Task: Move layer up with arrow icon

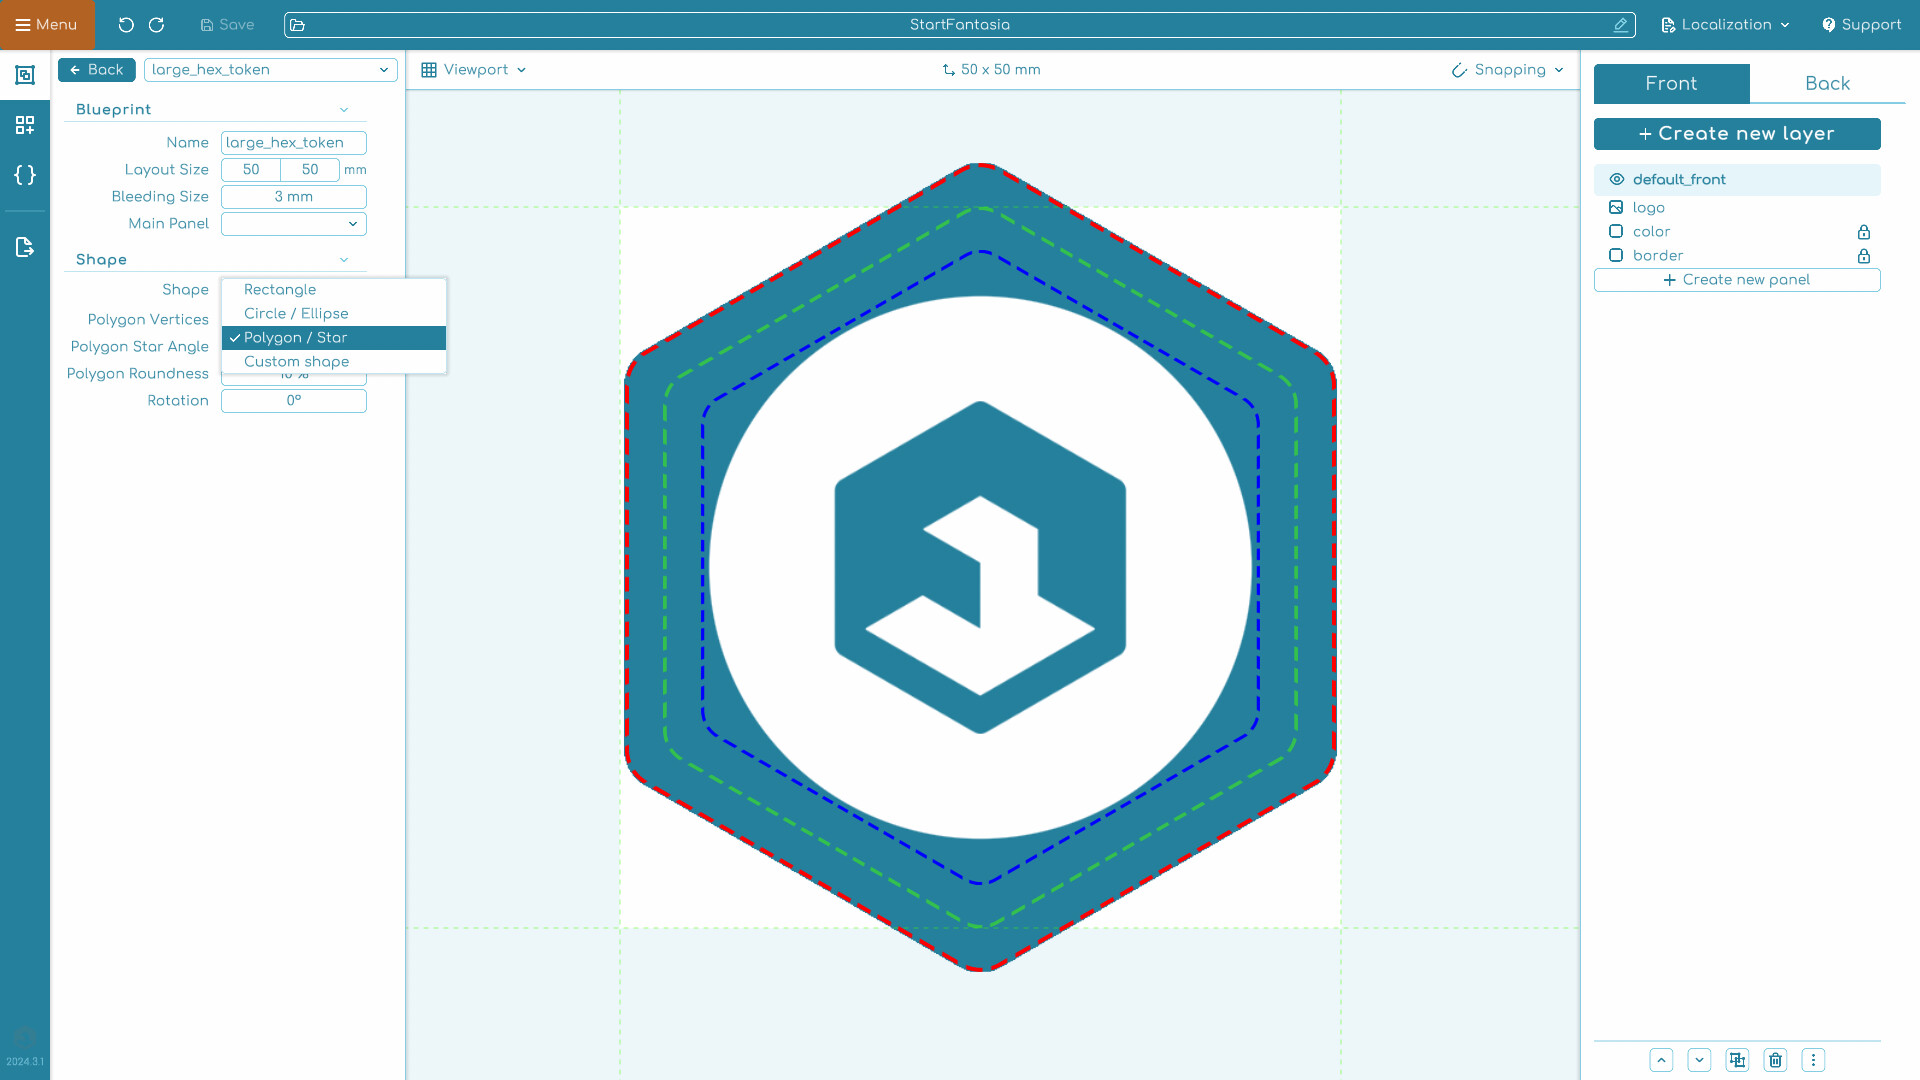Action: (1661, 1060)
